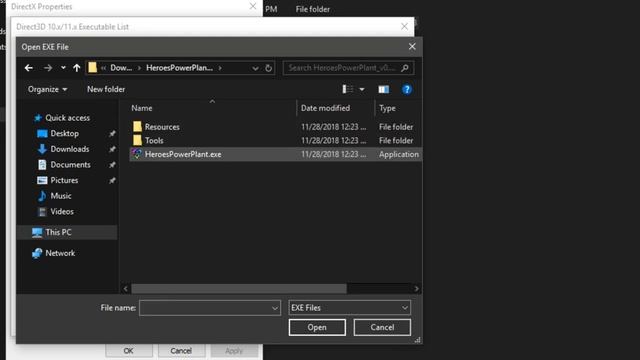640x360 pixels.
Task: Expand the chevron after HeroesPowerPlan... breadcrumb
Action: pyautogui.click(x=220, y=68)
